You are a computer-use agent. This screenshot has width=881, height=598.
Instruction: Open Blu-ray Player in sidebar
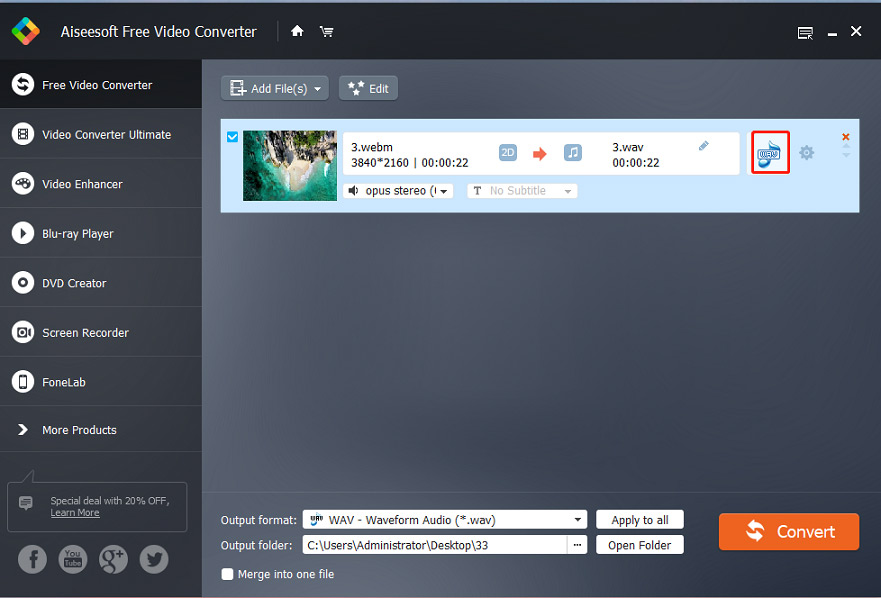coord(101,233)
